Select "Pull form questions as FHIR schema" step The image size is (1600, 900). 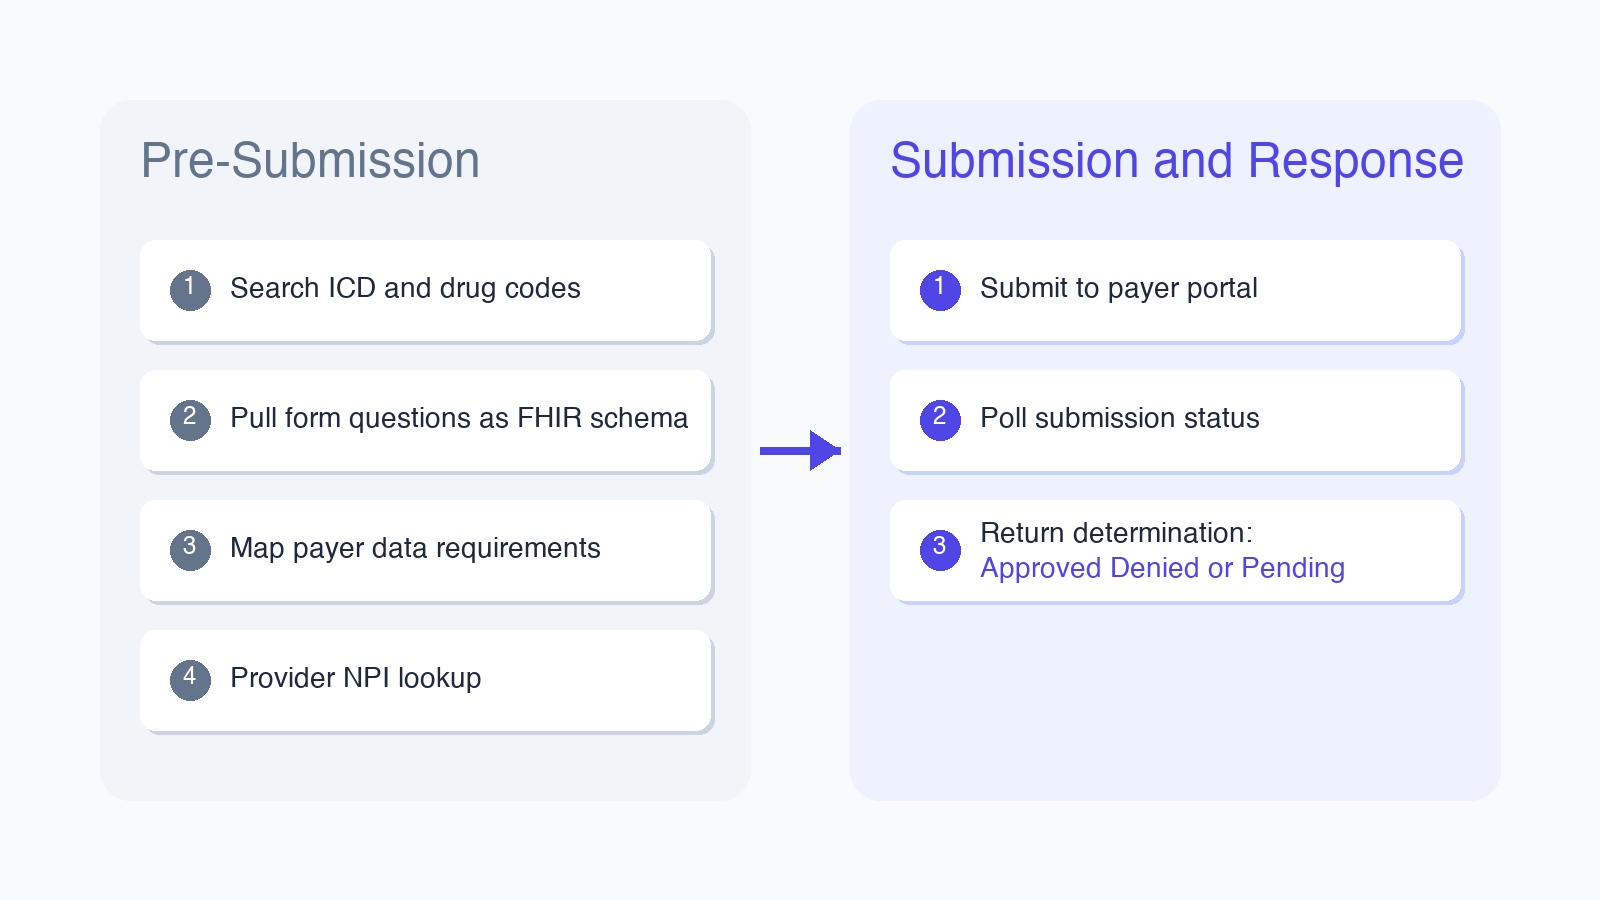(x=458, y=418)
